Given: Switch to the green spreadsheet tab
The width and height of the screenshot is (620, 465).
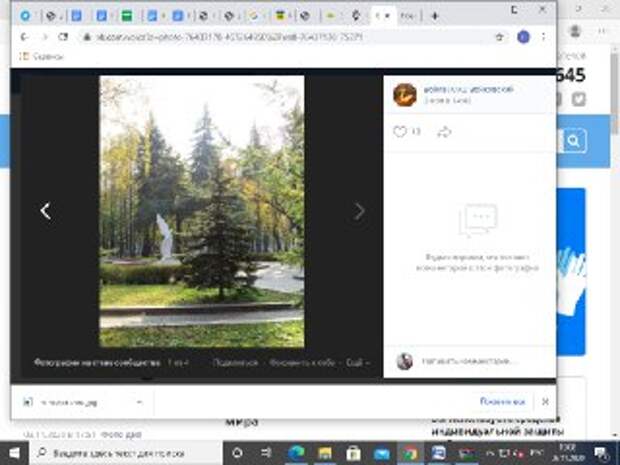Looking at the screenshot, I should (127, 16).
